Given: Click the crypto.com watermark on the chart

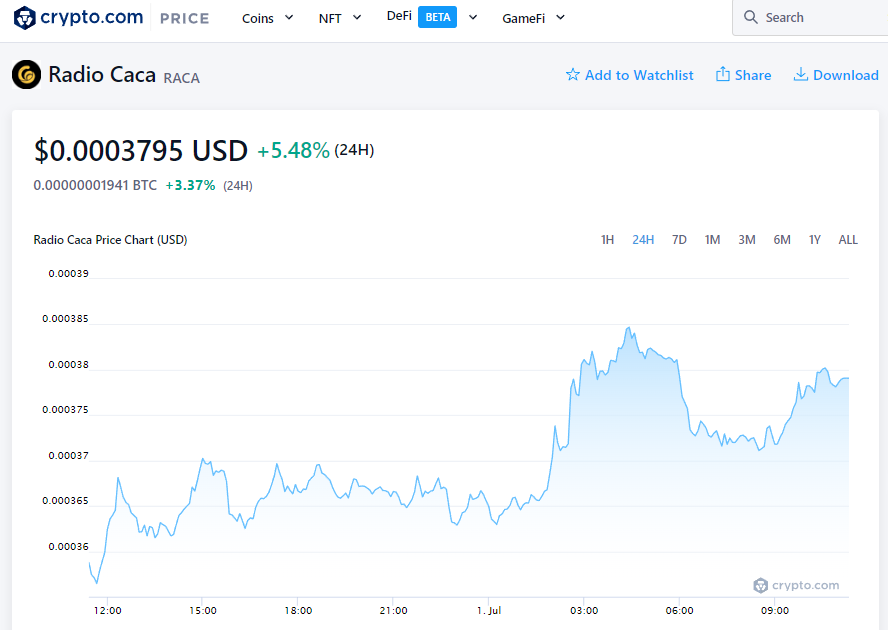Looking at the screenshot, I should pos(796,585).
